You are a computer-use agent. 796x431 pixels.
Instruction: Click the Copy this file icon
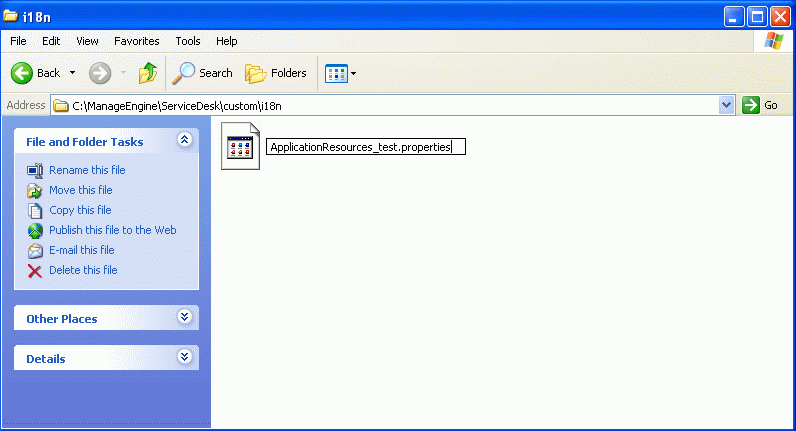click(35, 211)
